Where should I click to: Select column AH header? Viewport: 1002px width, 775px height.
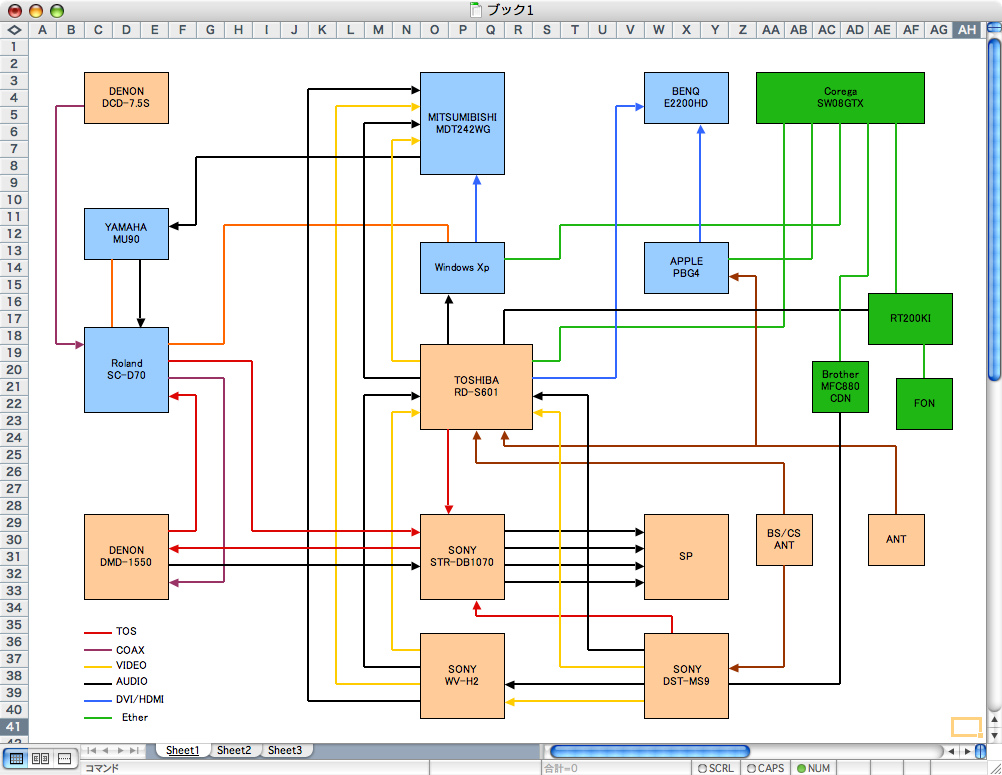(x=967, y=30)
